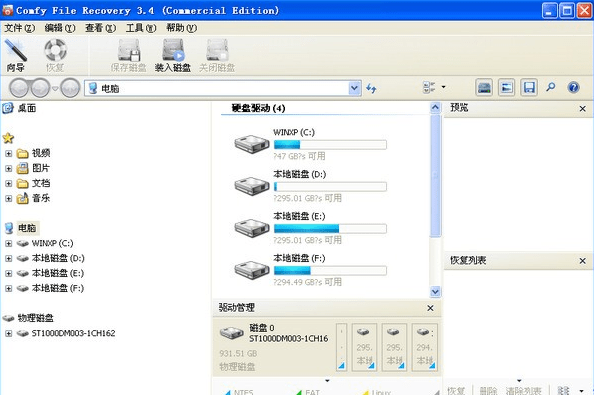Toggle the drive manager panel icon
Image resolution: width=594 pixels, height=395 pixels.
tap(484, 87)
